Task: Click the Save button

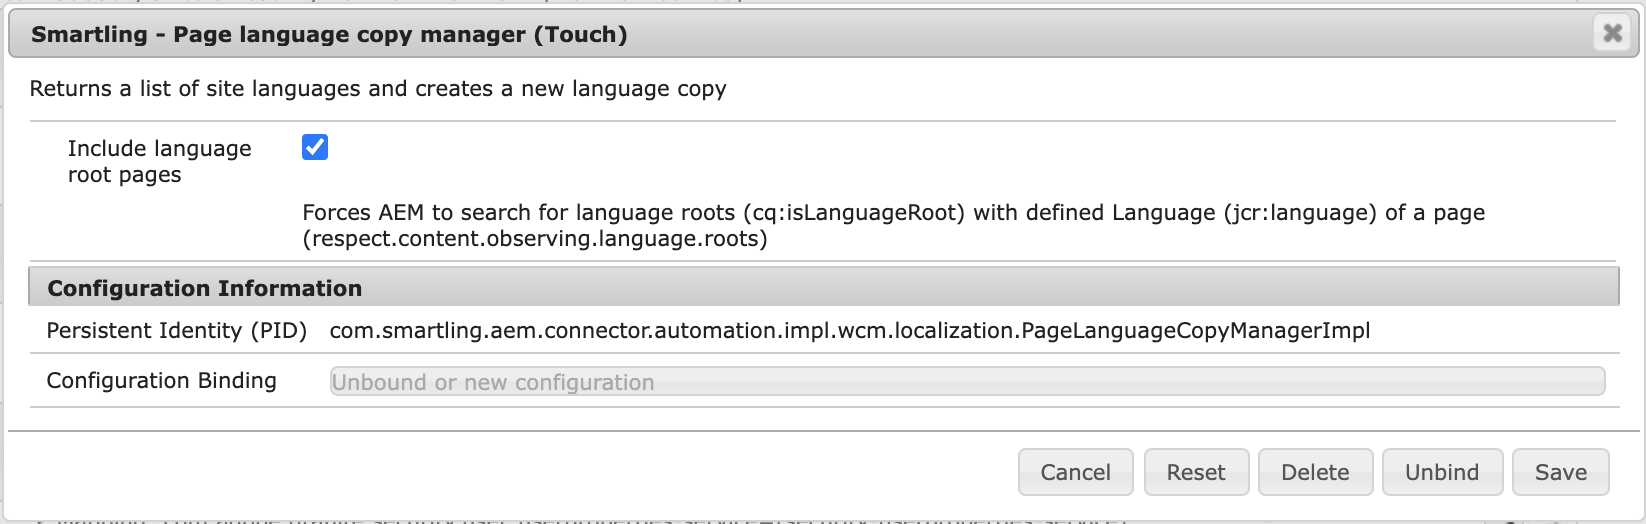Action: pyautogui.click(x=1560, y=472)
